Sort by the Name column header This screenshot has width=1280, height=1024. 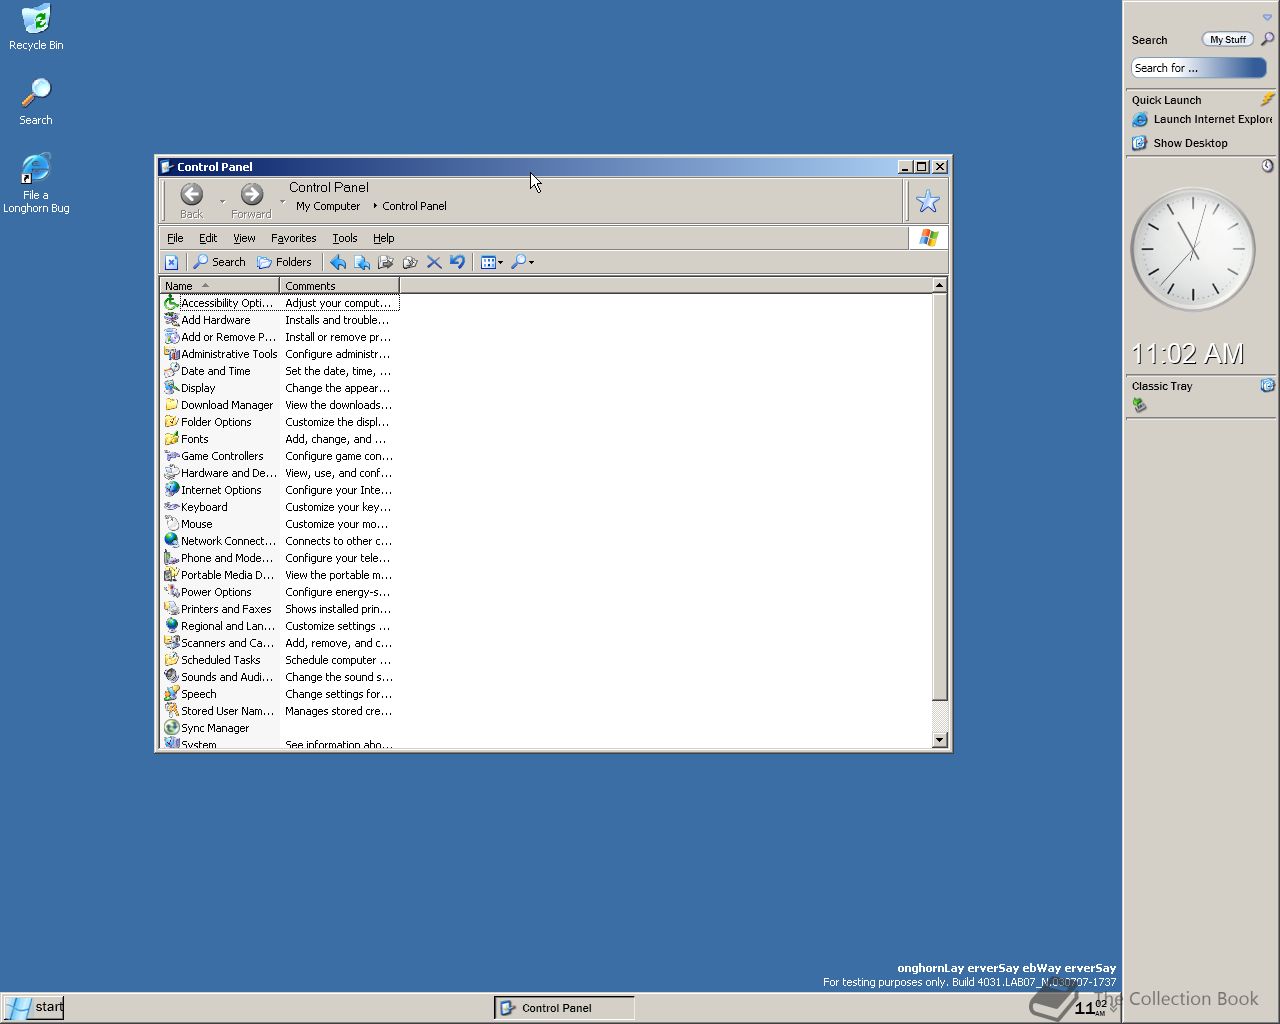click(x=219, y=286)
